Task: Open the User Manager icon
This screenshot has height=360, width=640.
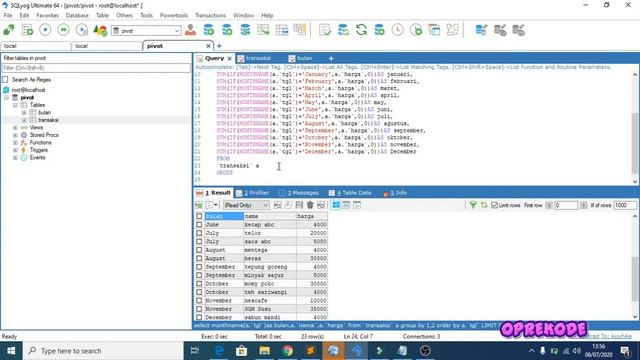Action: tap(190, 30)
